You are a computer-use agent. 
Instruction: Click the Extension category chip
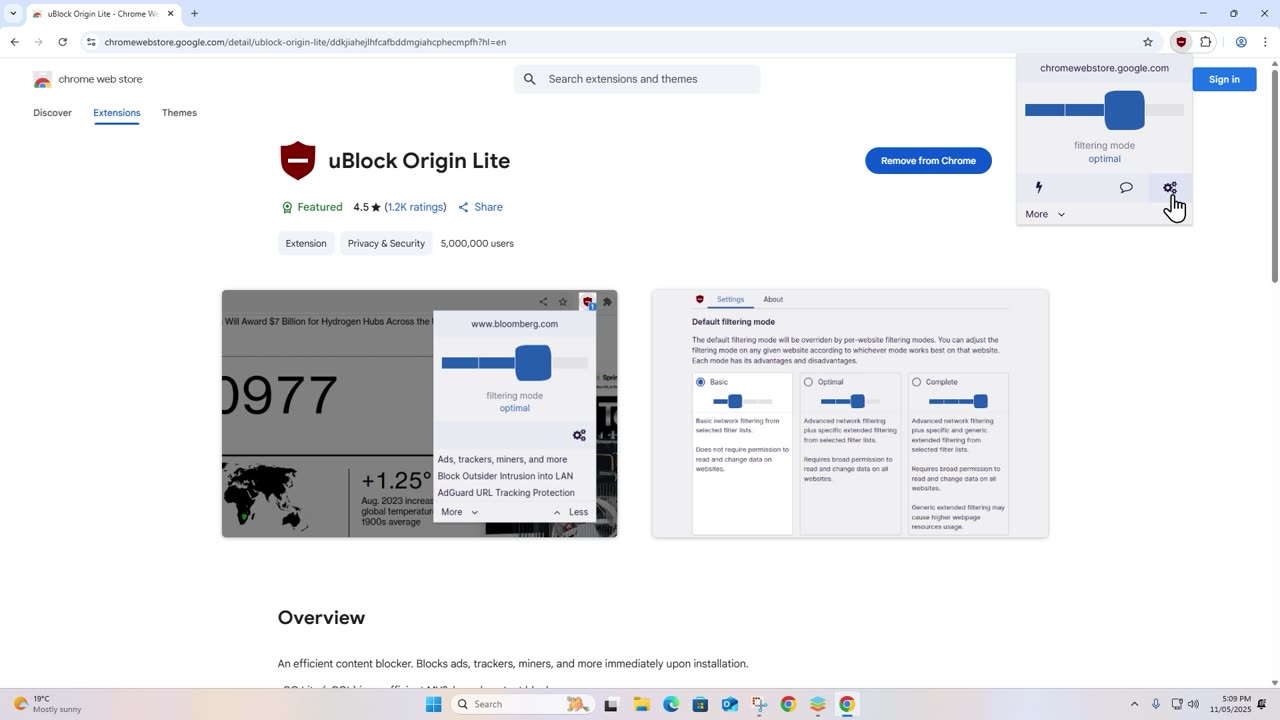(306, 243)
